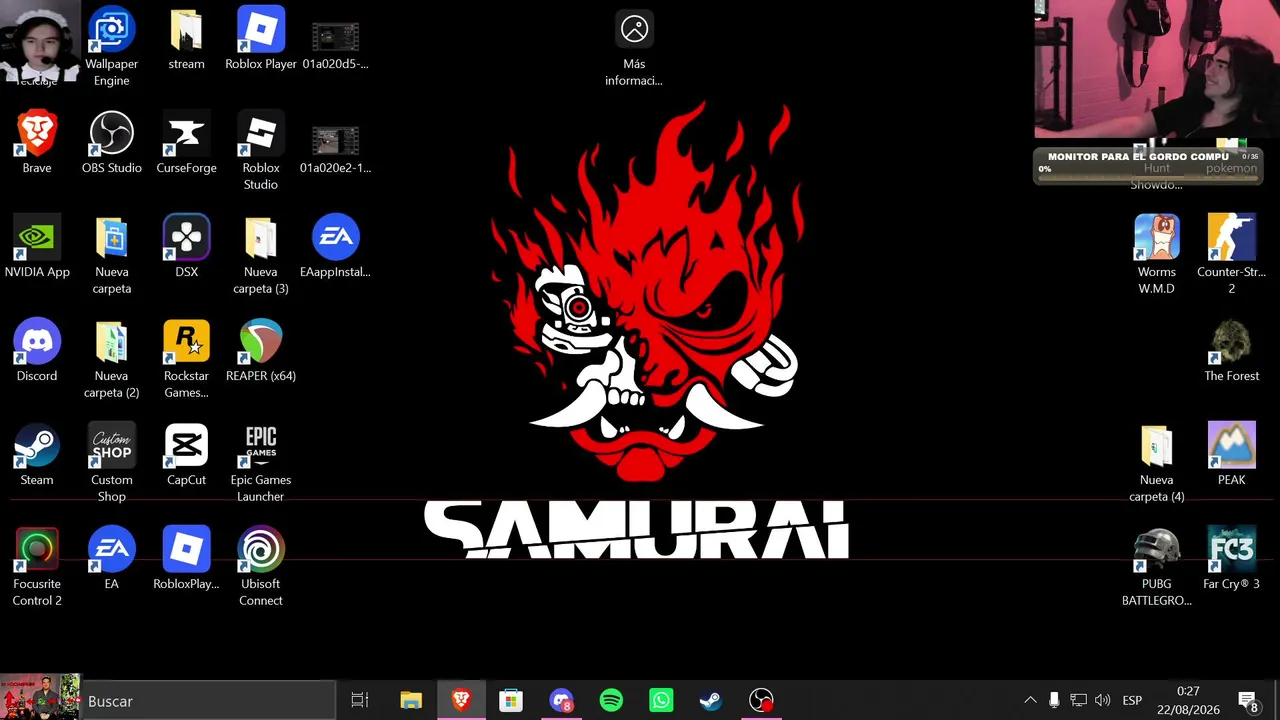Select the 'Nueva carpeta (2)' folder

pyautogui.click(x=111, y=359)
